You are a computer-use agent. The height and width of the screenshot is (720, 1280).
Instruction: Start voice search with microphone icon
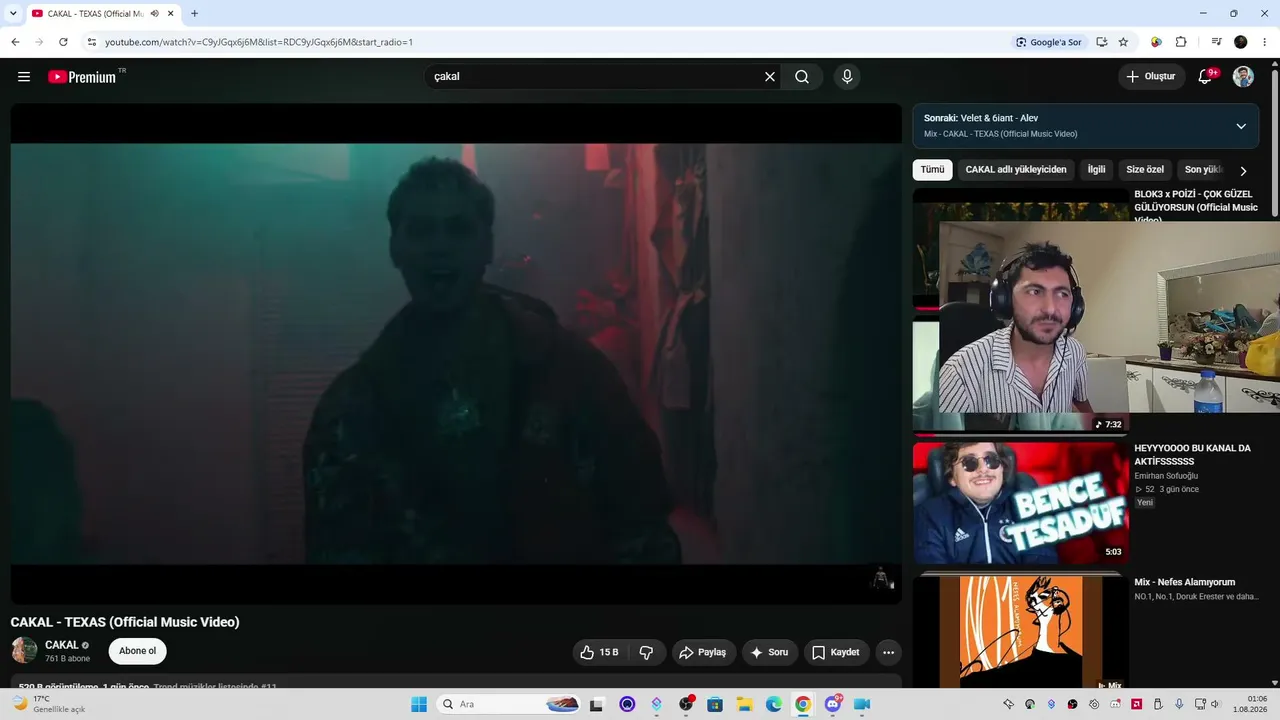[847, 77]
